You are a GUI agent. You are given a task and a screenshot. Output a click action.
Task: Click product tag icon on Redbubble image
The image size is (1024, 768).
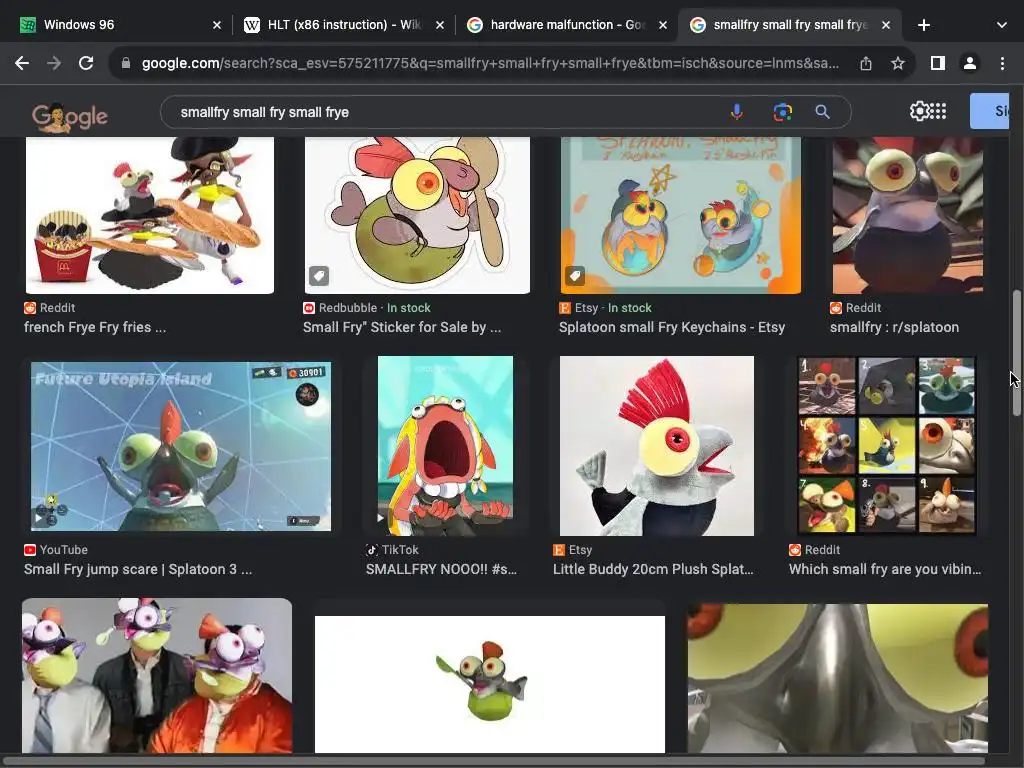coord(319,276)
